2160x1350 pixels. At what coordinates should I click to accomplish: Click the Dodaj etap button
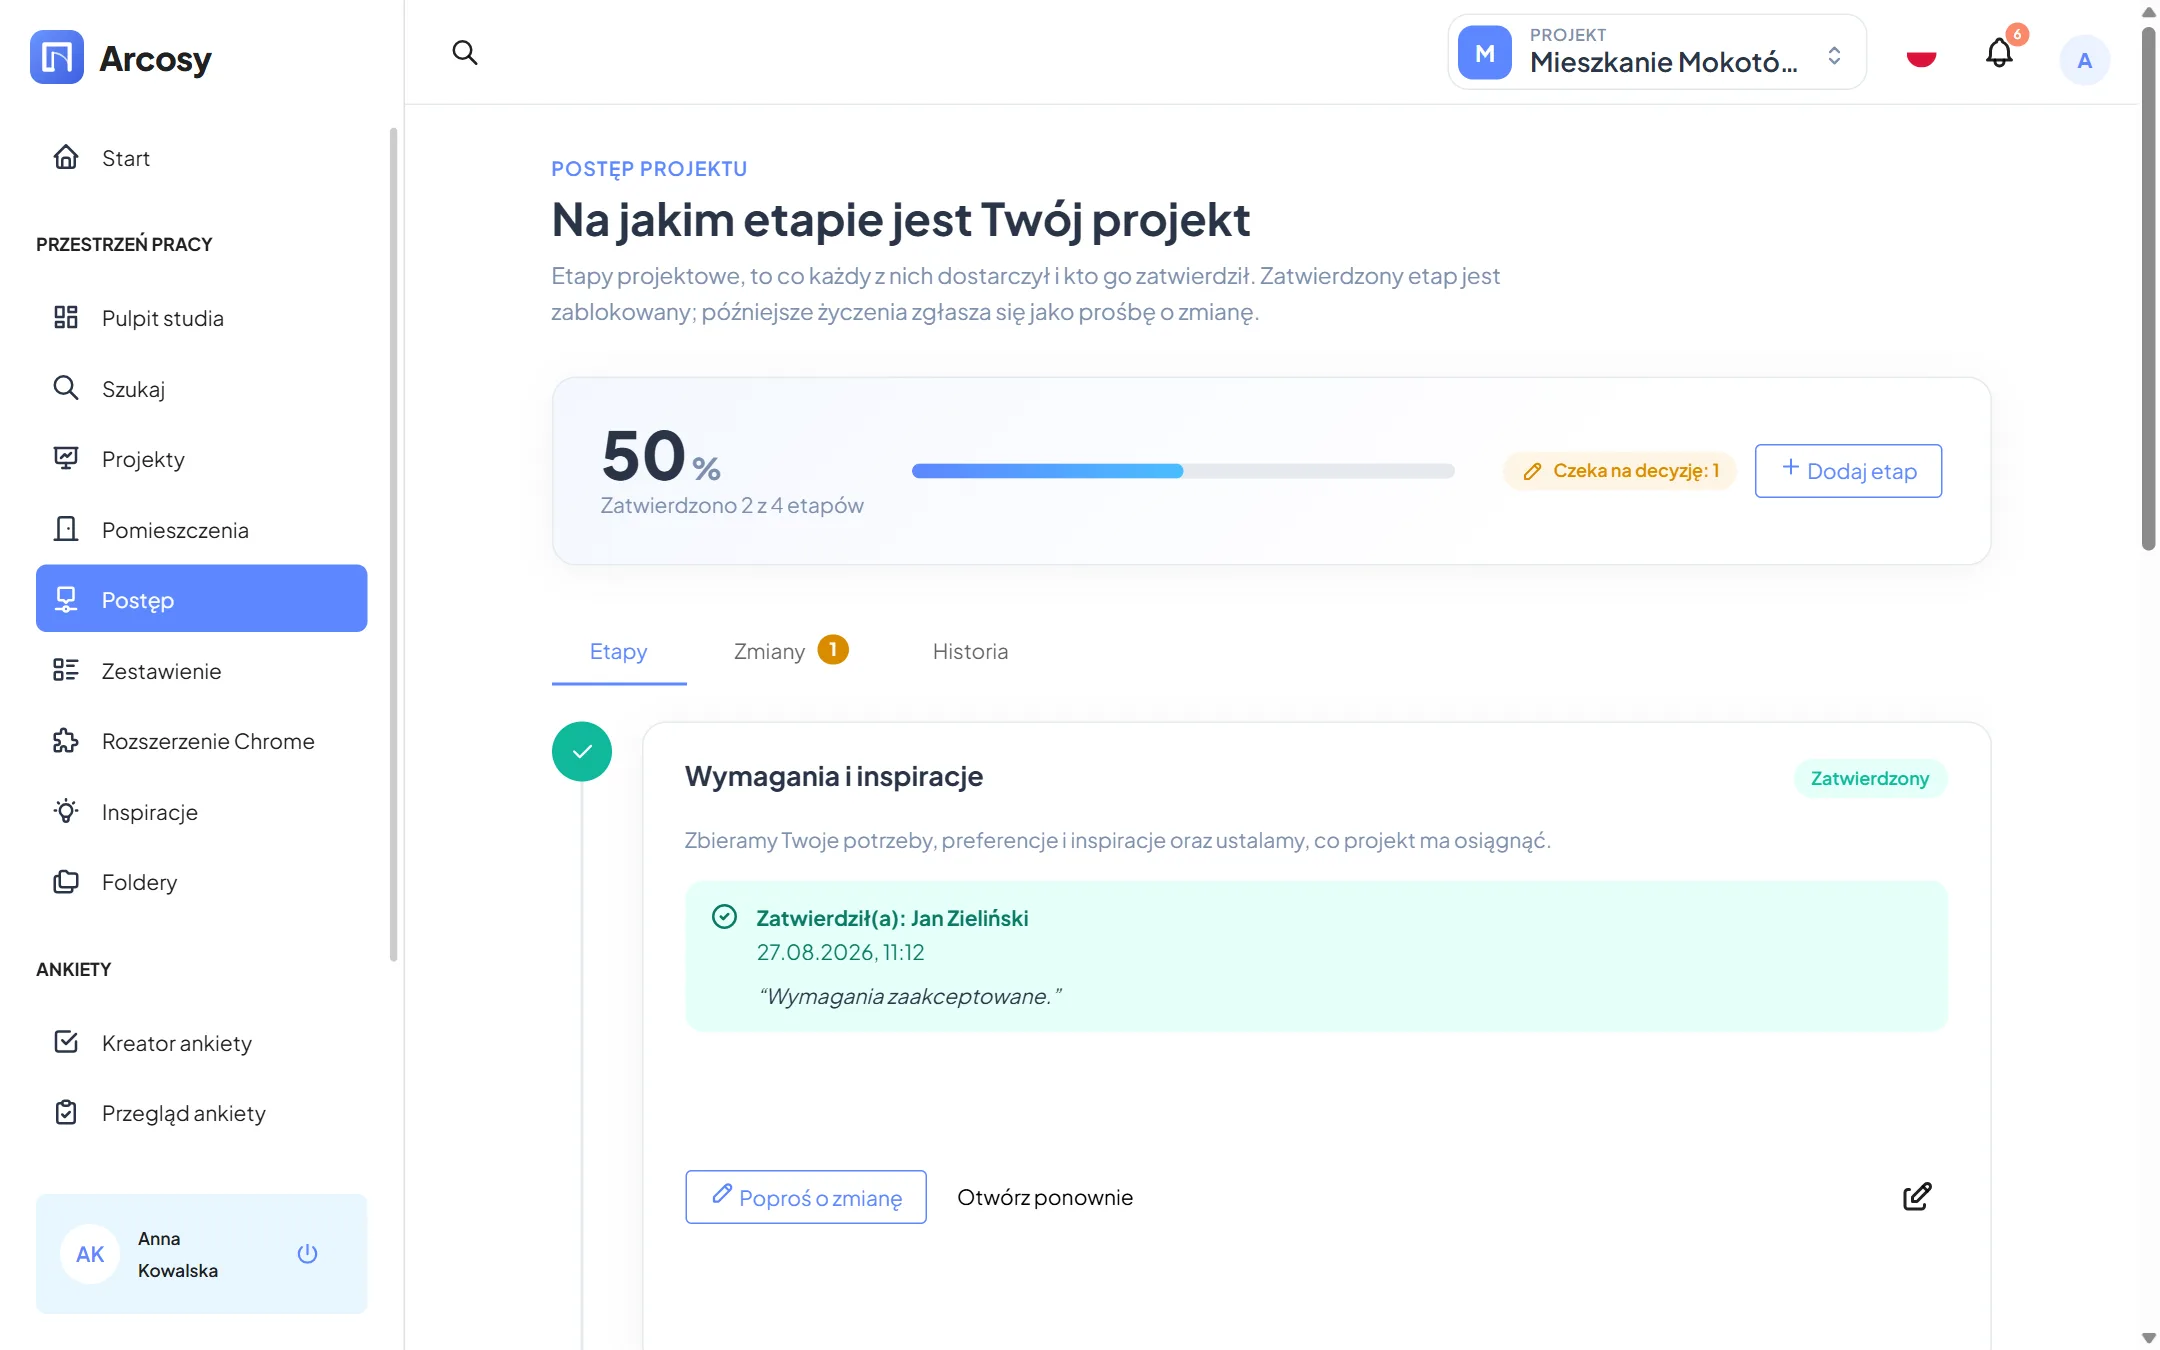(x=1848, y=471)
